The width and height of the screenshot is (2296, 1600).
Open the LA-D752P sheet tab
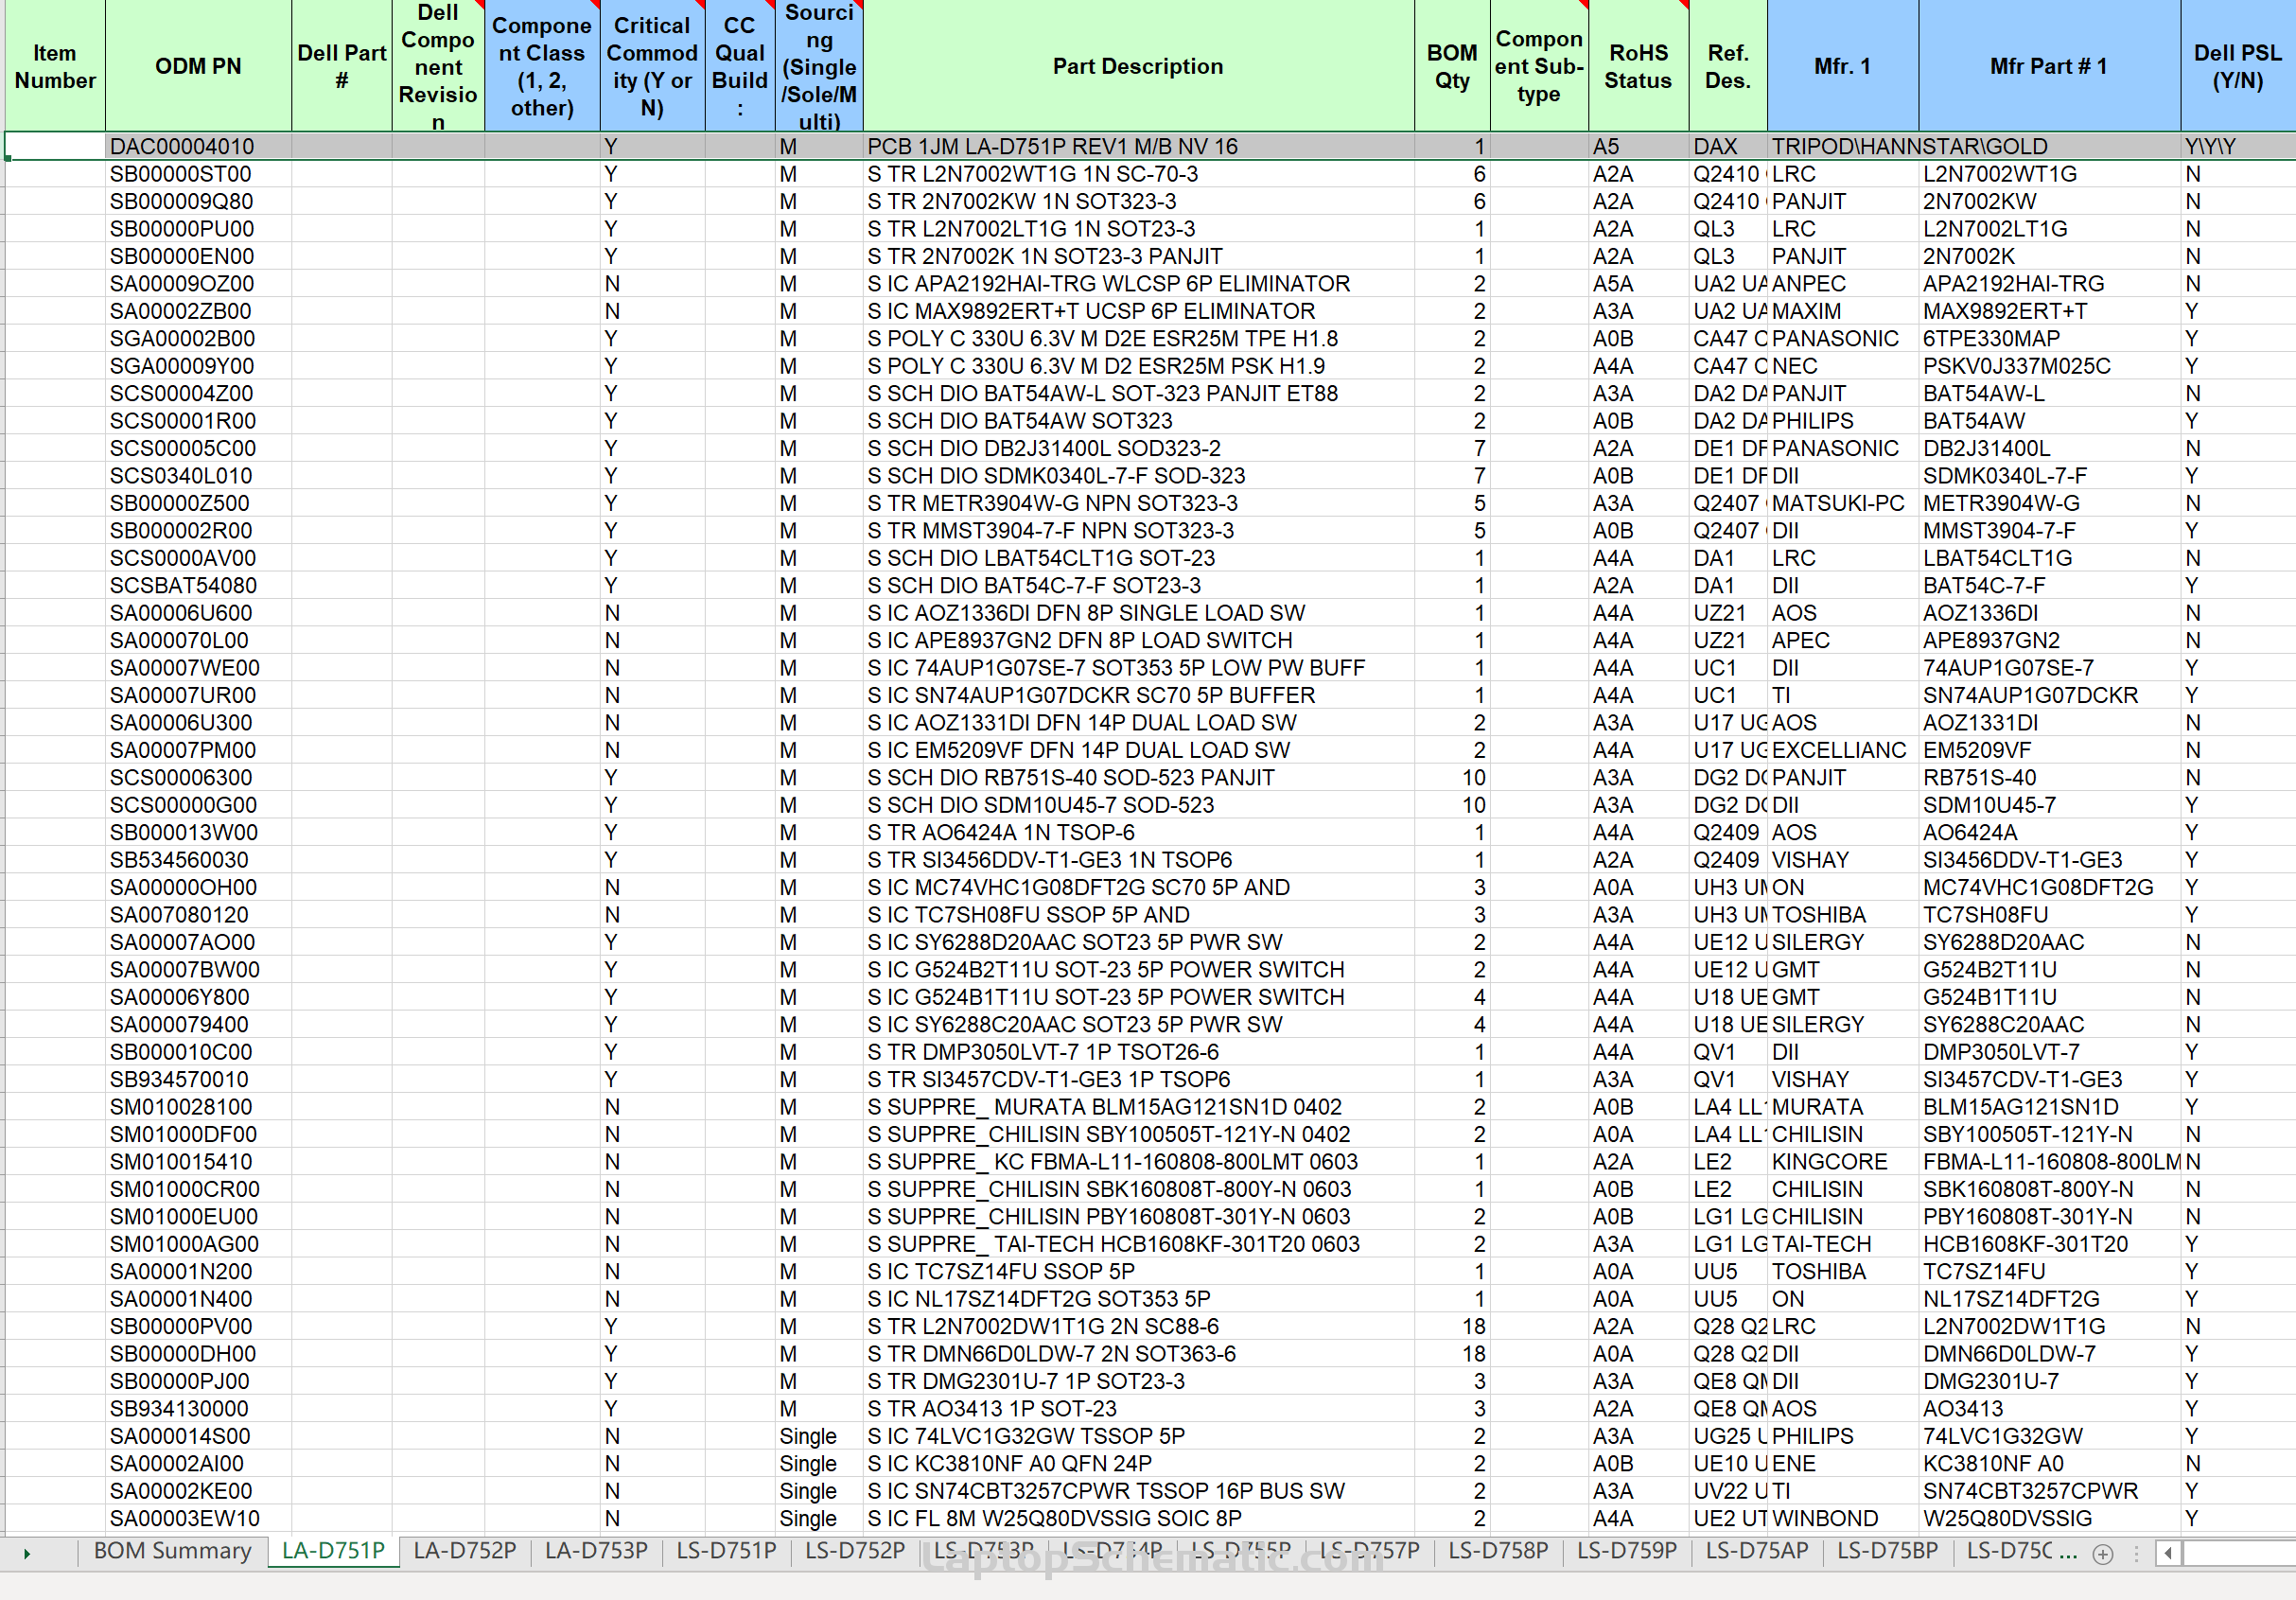point(465,1551)
